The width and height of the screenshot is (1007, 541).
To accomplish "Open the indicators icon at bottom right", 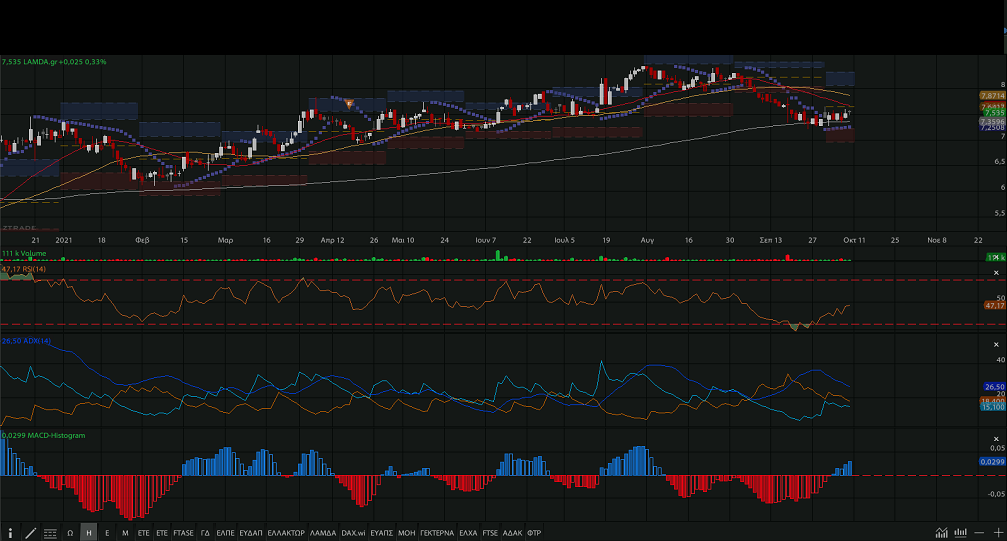I will tap(961, 533).
